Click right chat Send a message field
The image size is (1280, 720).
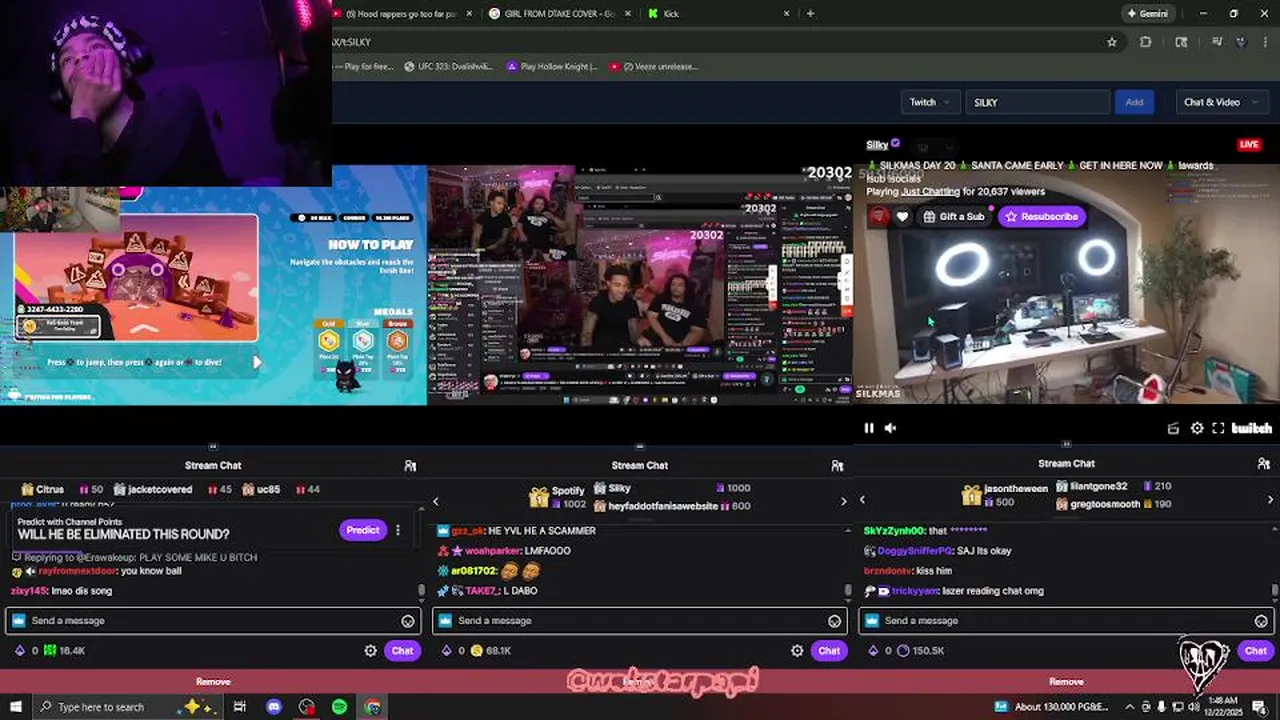tap(1066, 621)
